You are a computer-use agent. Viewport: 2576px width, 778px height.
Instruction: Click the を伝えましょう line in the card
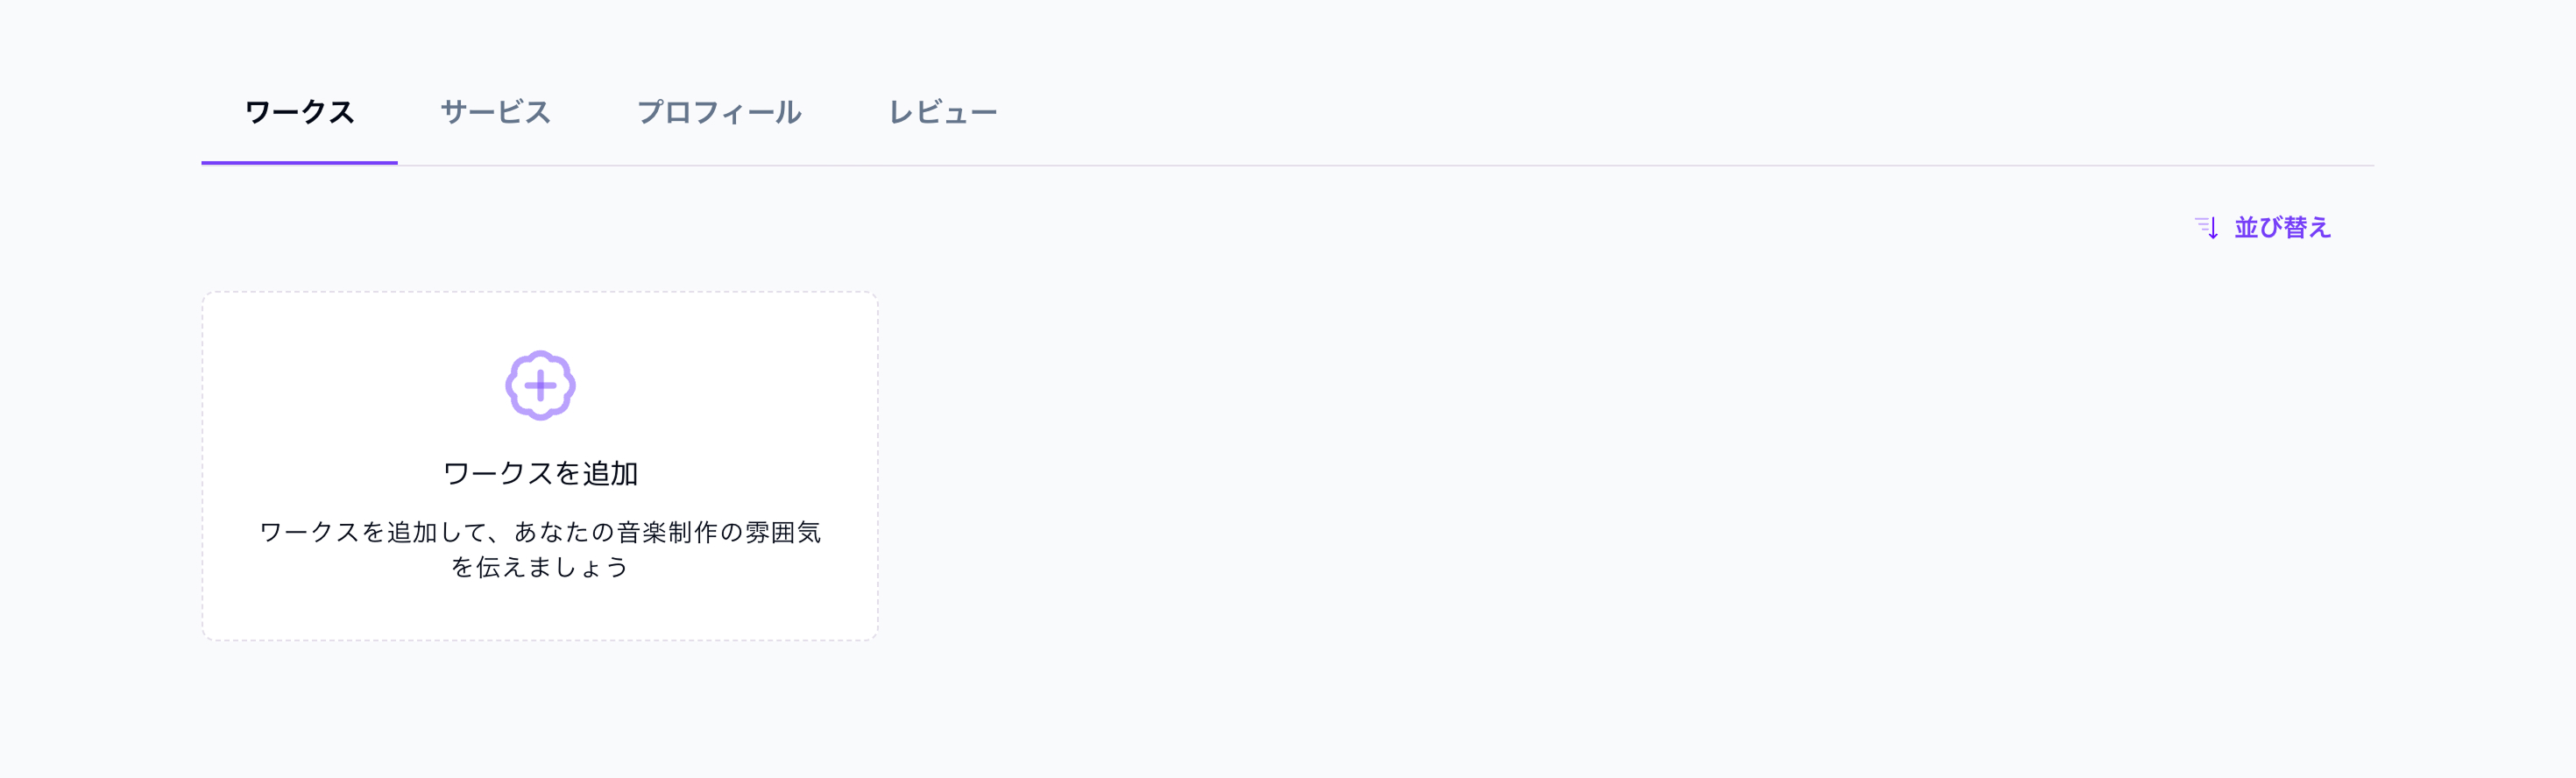click(540, 567)
